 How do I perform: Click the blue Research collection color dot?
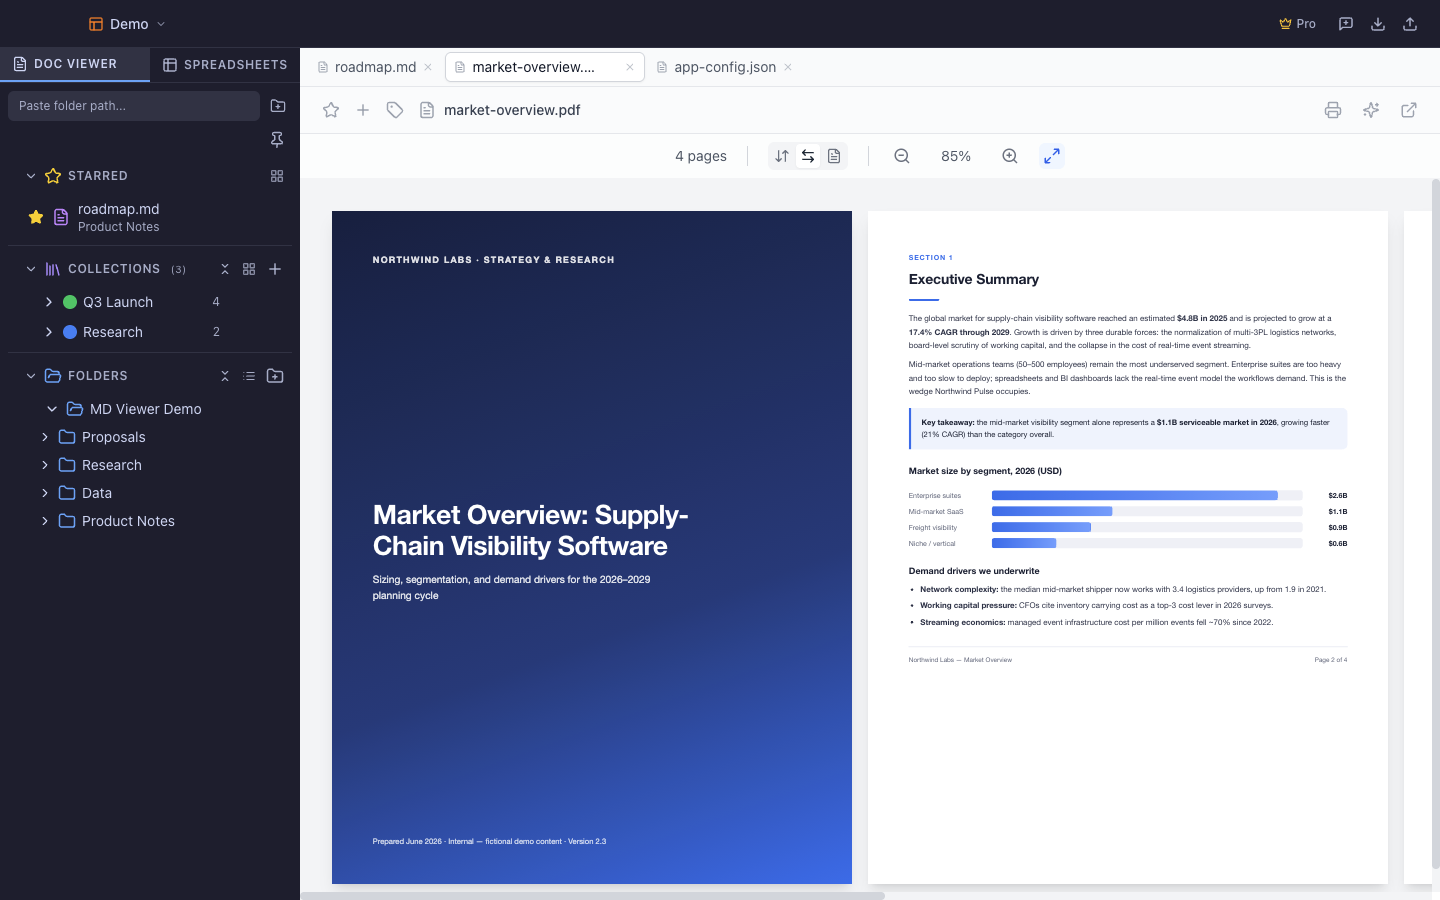[70, 332]
